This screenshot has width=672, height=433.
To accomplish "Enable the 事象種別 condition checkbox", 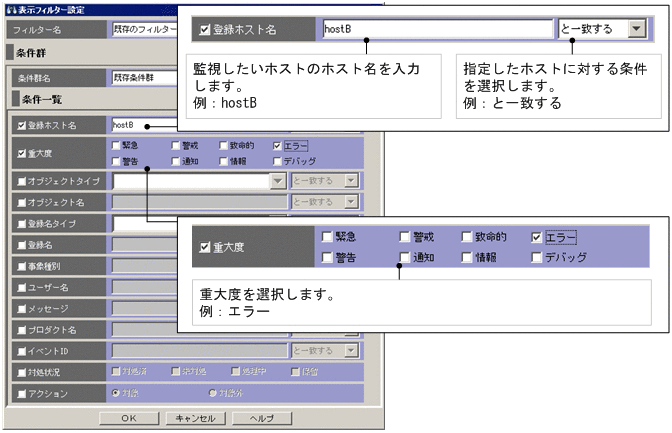I will [21, 266].
